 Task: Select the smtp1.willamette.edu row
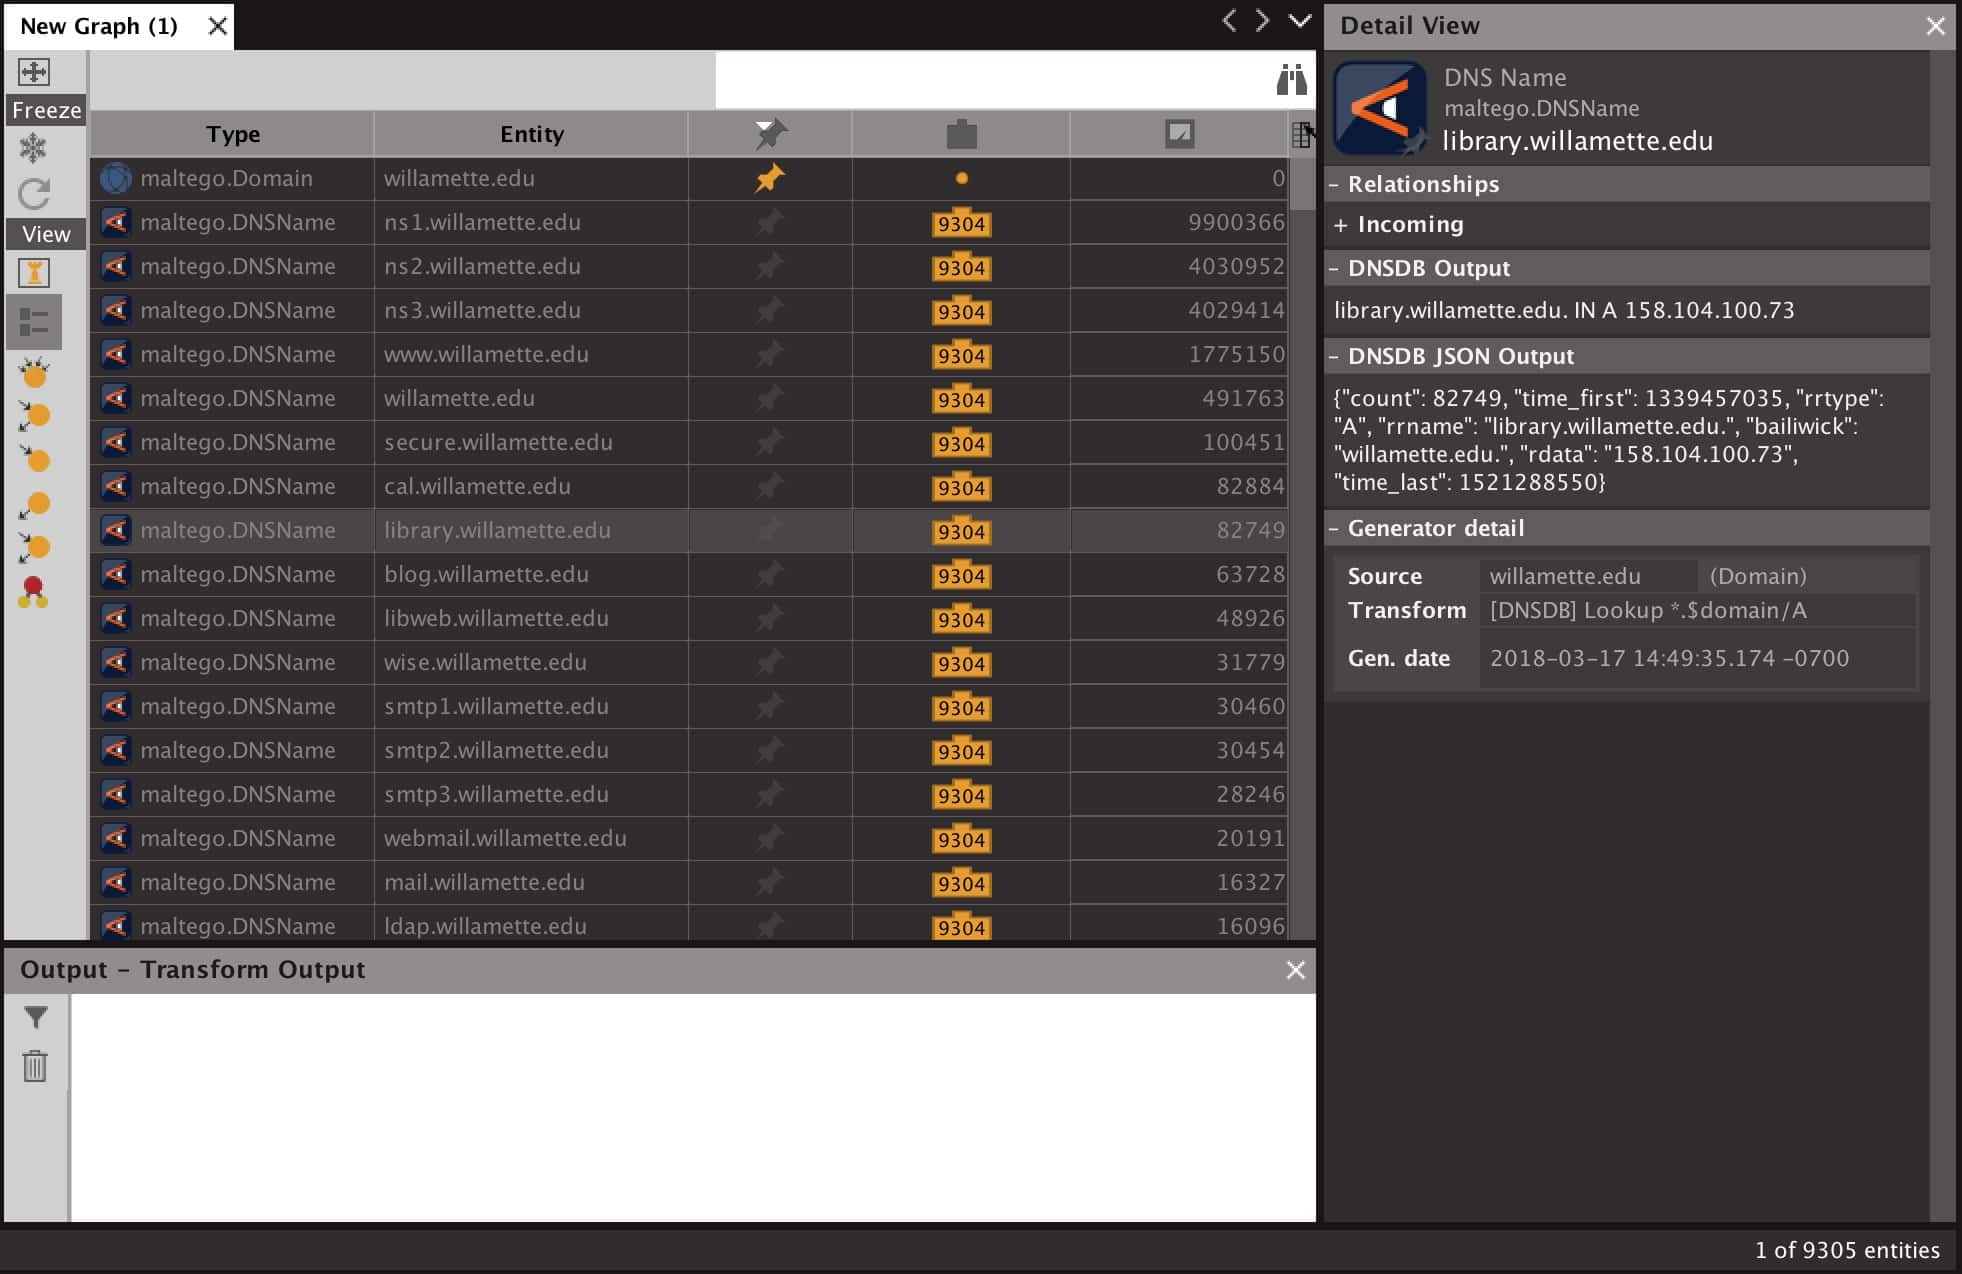tap(688, 706)
